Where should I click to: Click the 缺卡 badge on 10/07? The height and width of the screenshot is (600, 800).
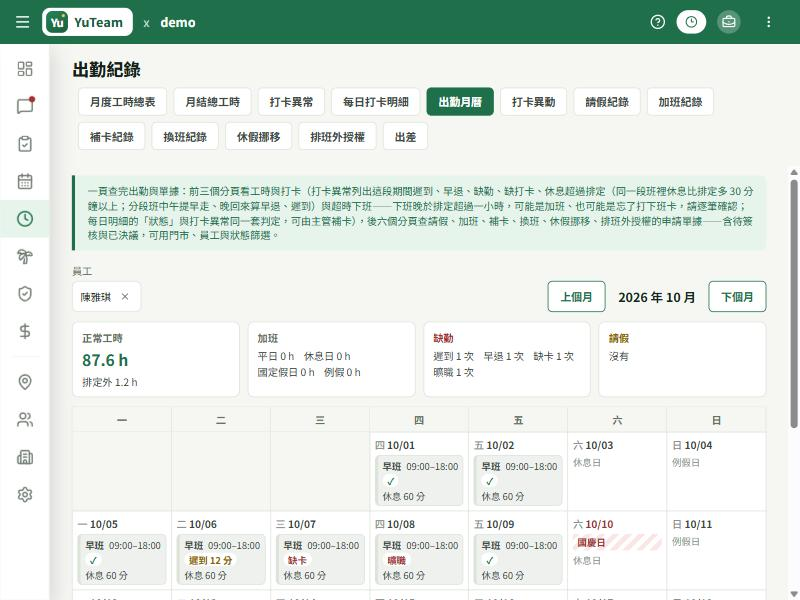[296, 560]
